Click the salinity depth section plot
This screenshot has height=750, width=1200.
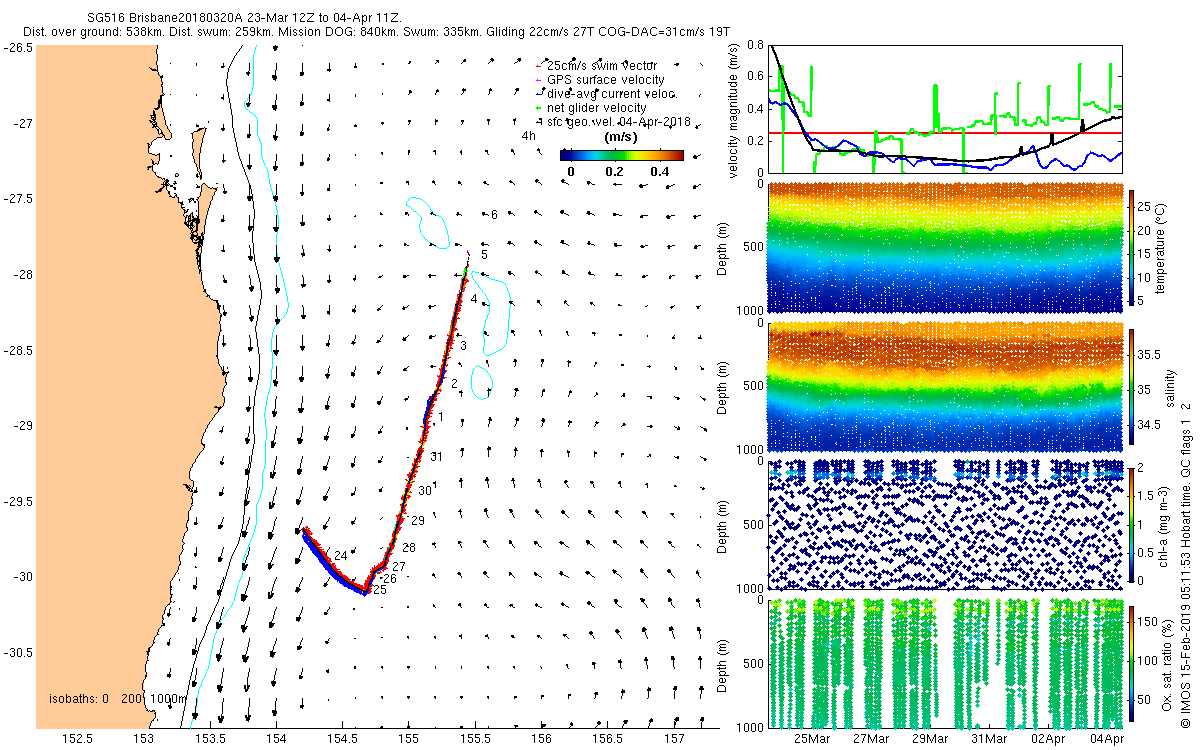pos(945,387)
